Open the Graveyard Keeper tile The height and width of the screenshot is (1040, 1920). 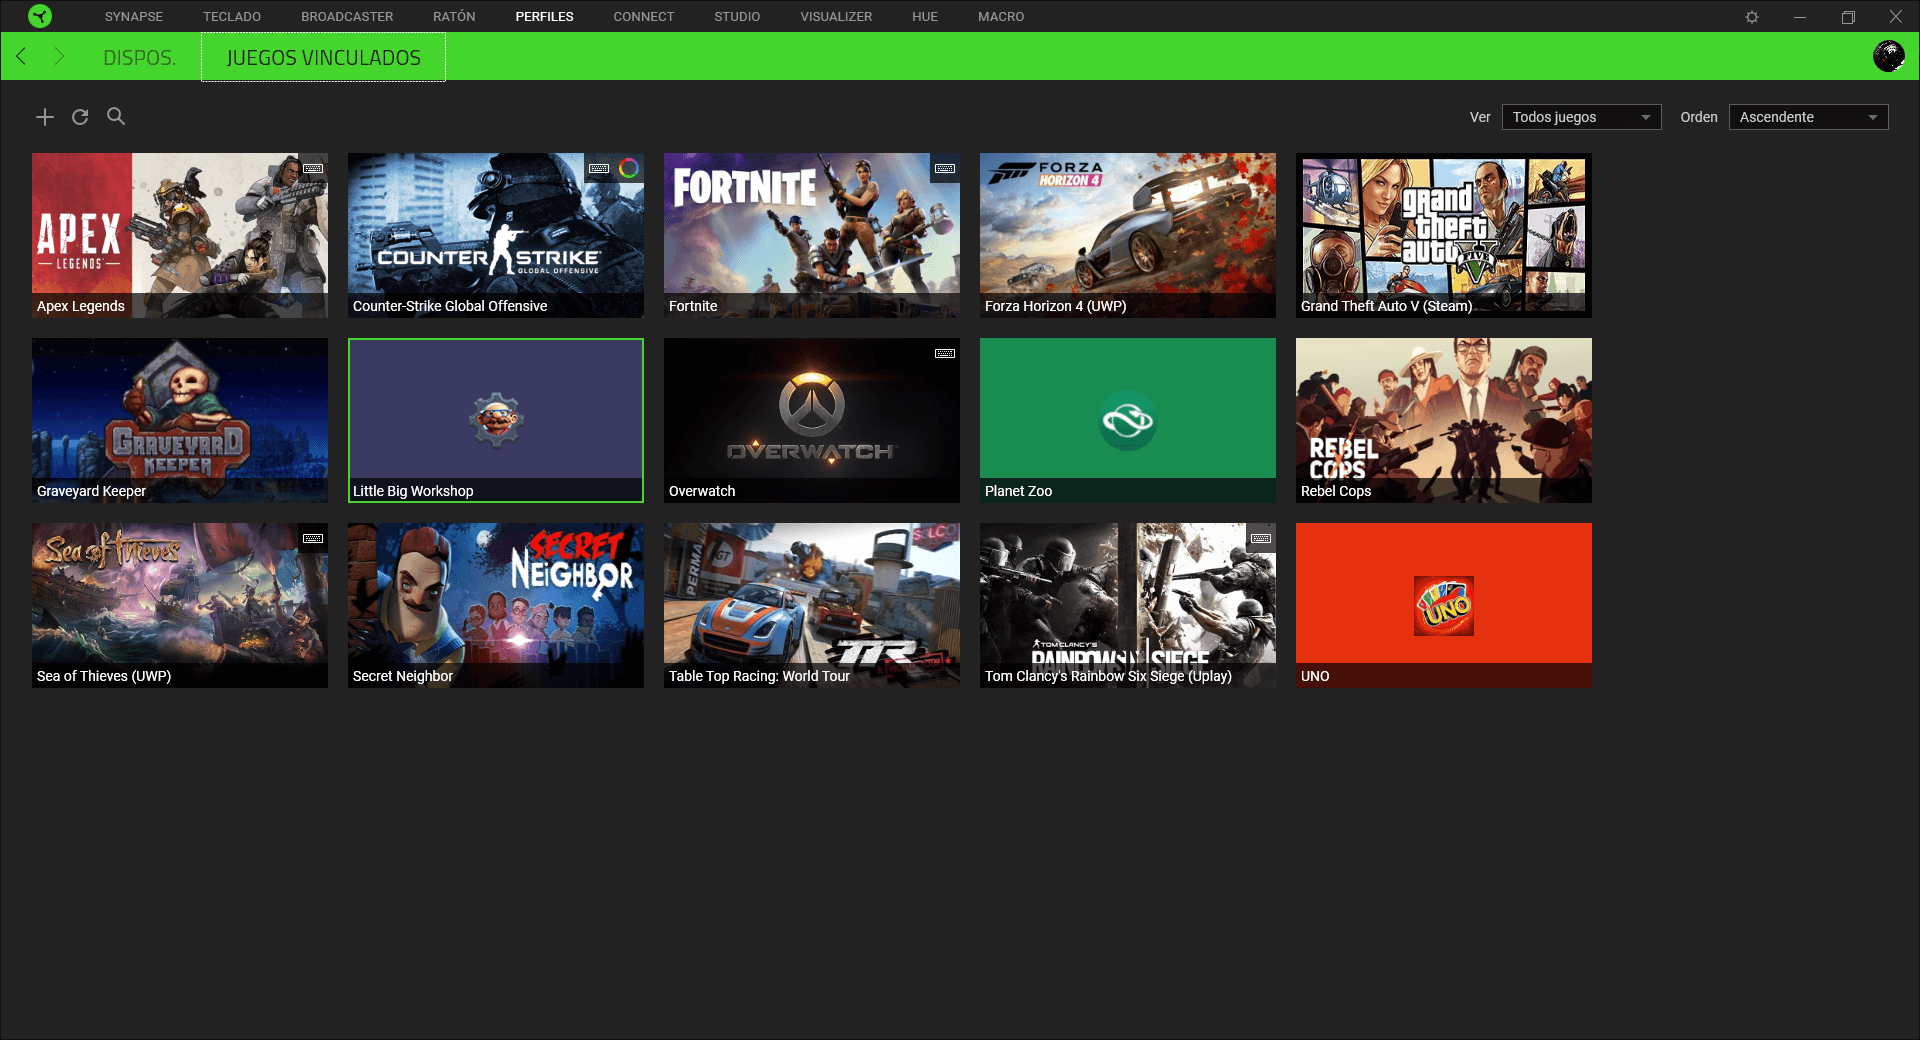(180, 420)
